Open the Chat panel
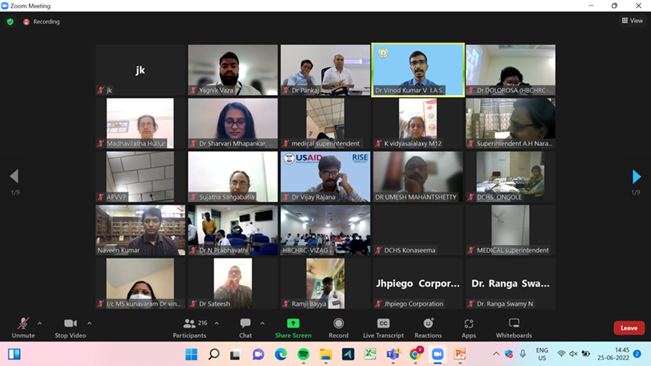 tap(245, 328)
